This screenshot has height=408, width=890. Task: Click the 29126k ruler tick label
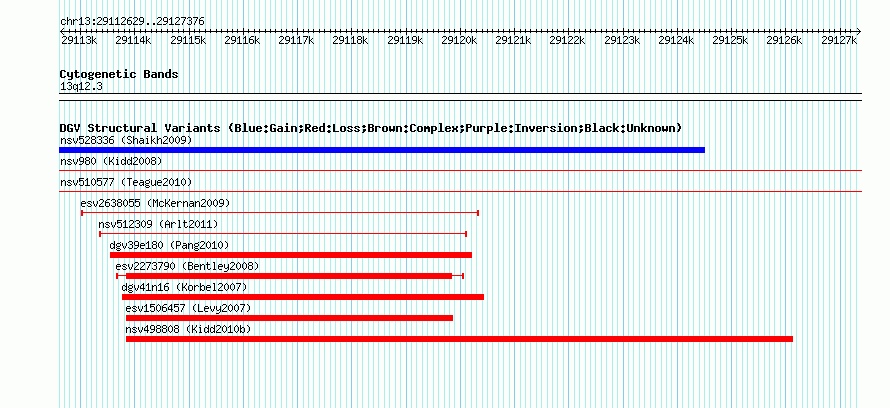[x=784, y=40]
